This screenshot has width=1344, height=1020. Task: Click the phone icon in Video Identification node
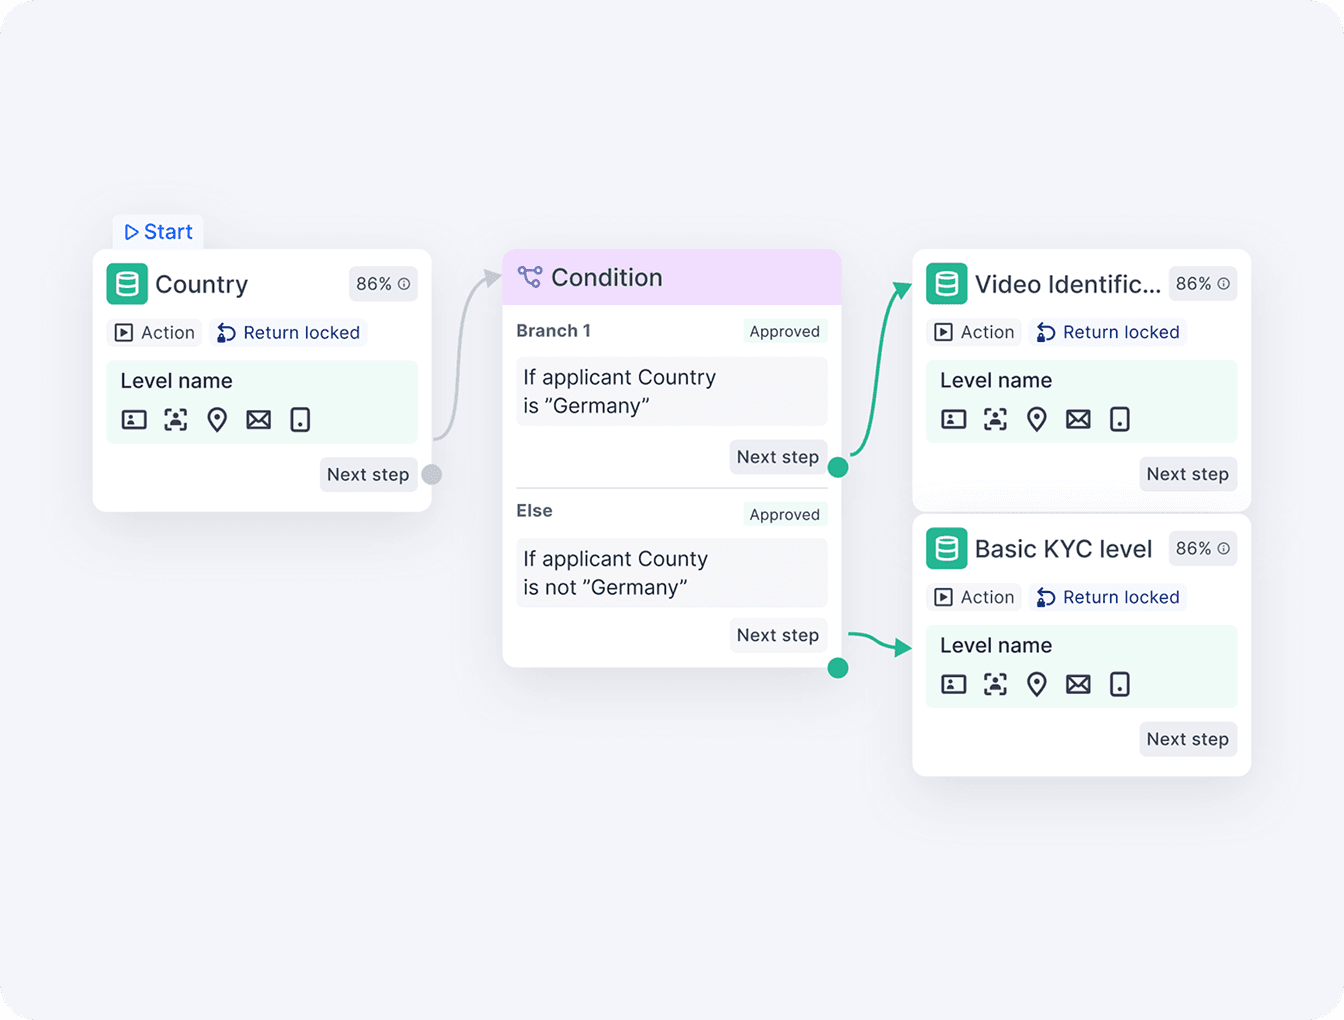(1120, 419)
